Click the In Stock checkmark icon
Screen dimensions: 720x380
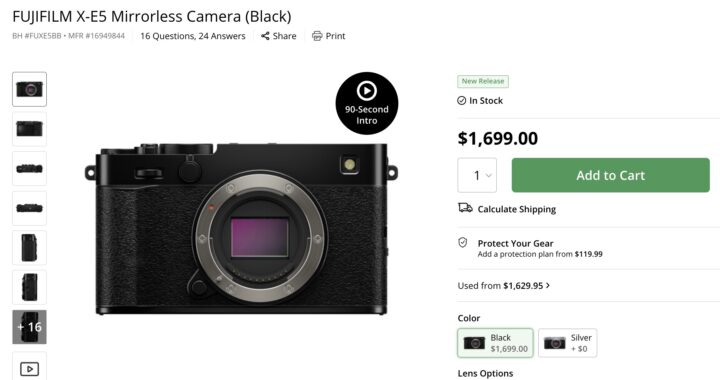coord(461,101)
